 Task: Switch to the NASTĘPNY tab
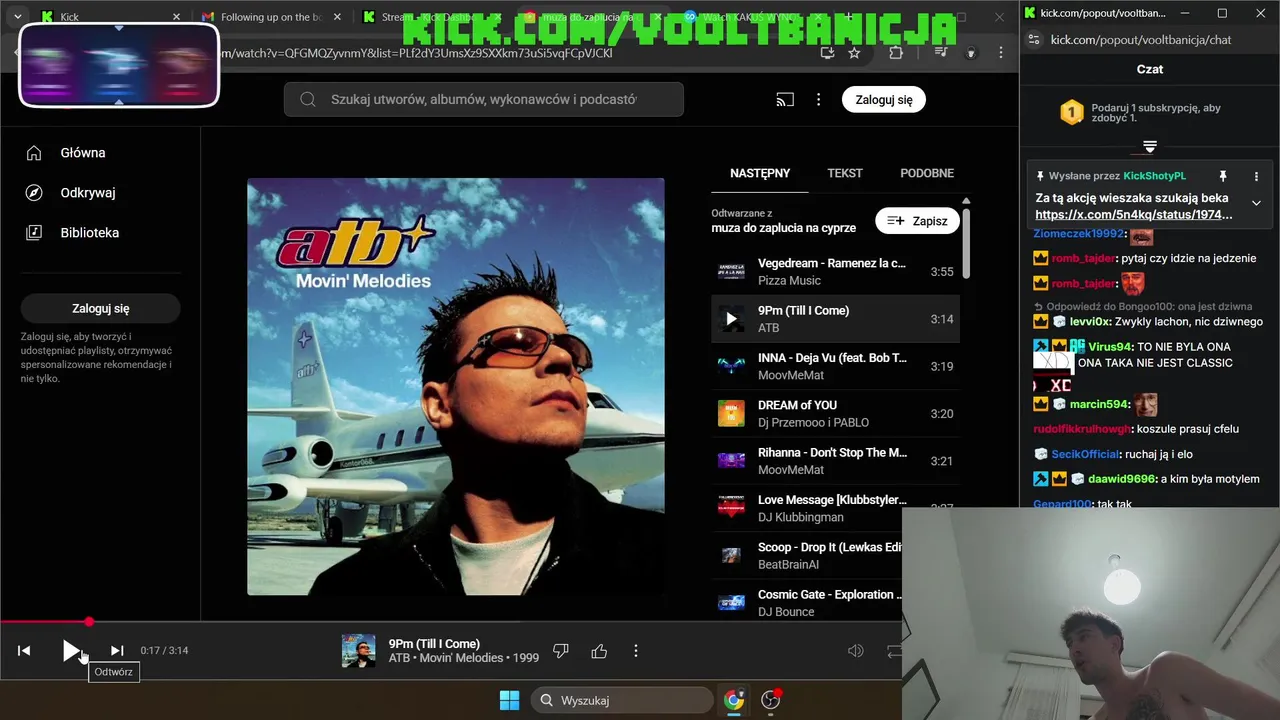[760, 173]
